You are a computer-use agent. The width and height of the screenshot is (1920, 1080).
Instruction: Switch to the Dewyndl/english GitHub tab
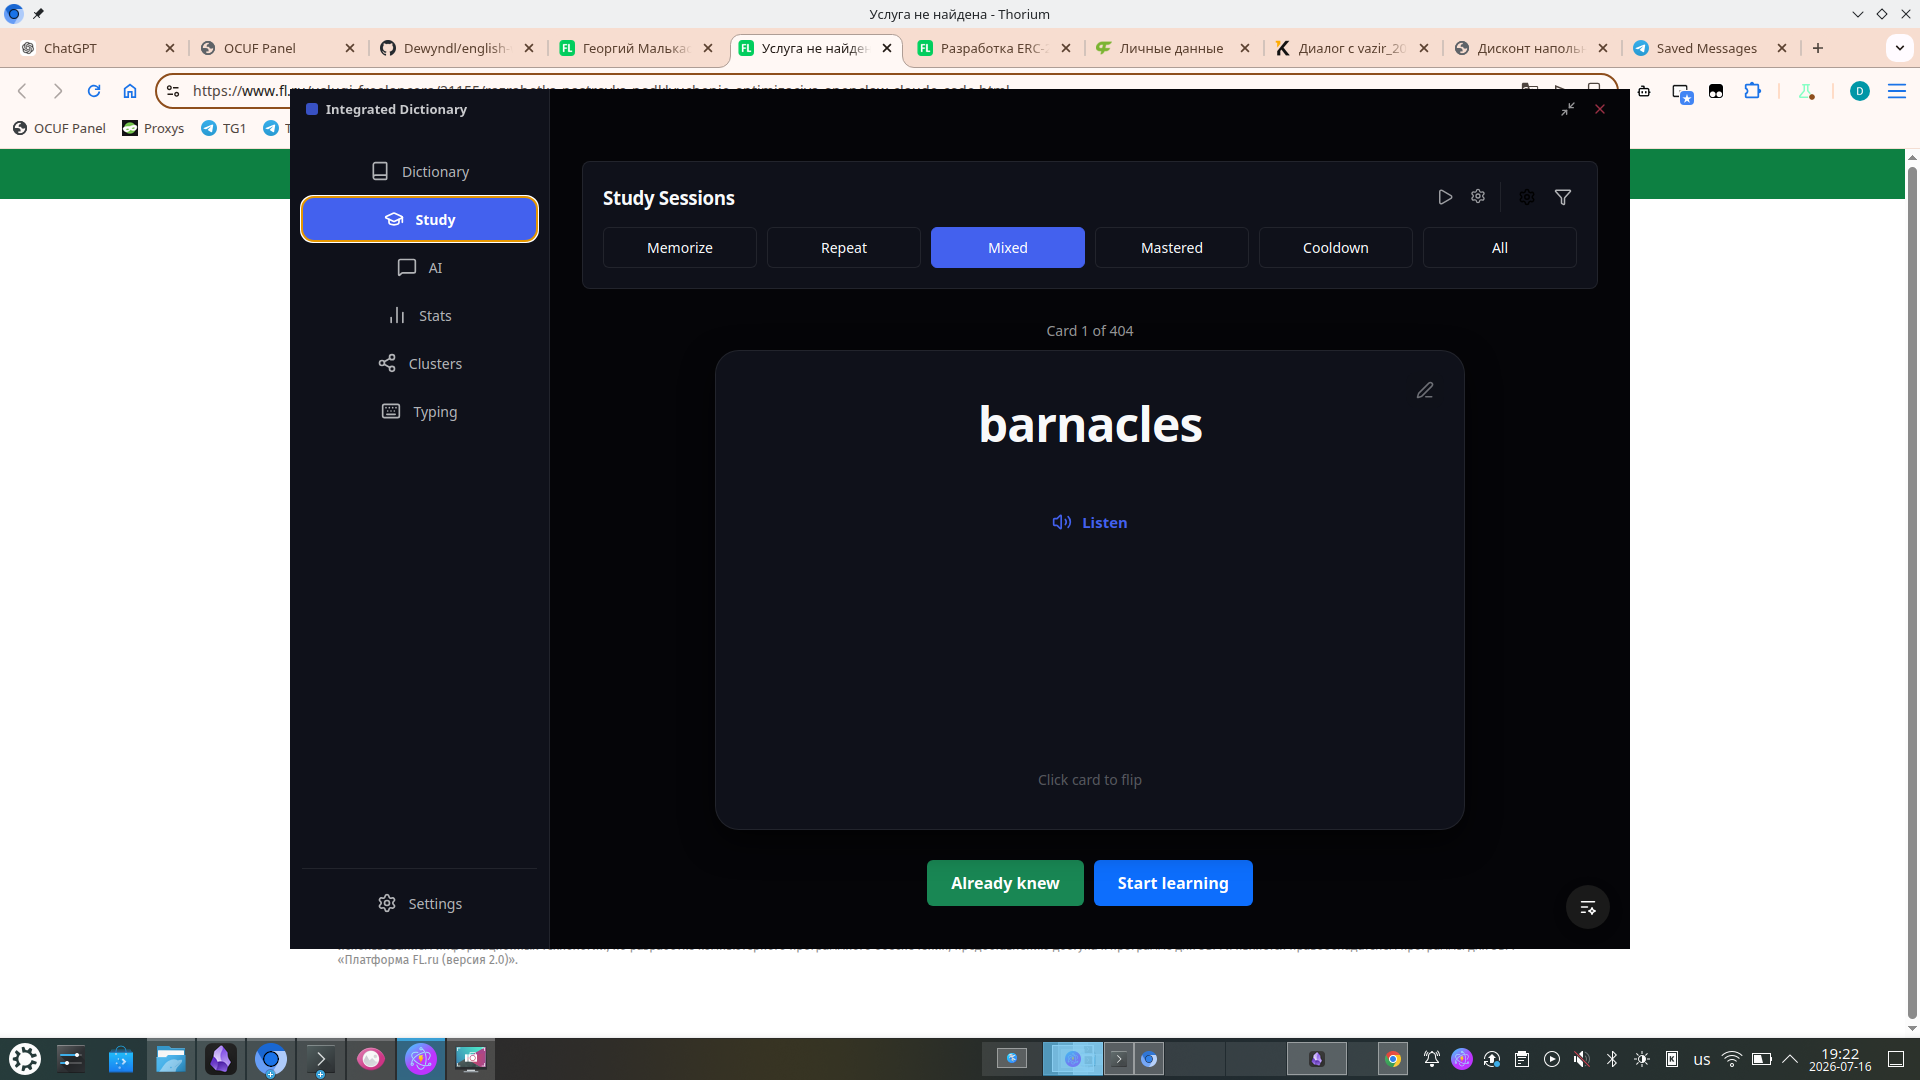[x=457, y=48]
